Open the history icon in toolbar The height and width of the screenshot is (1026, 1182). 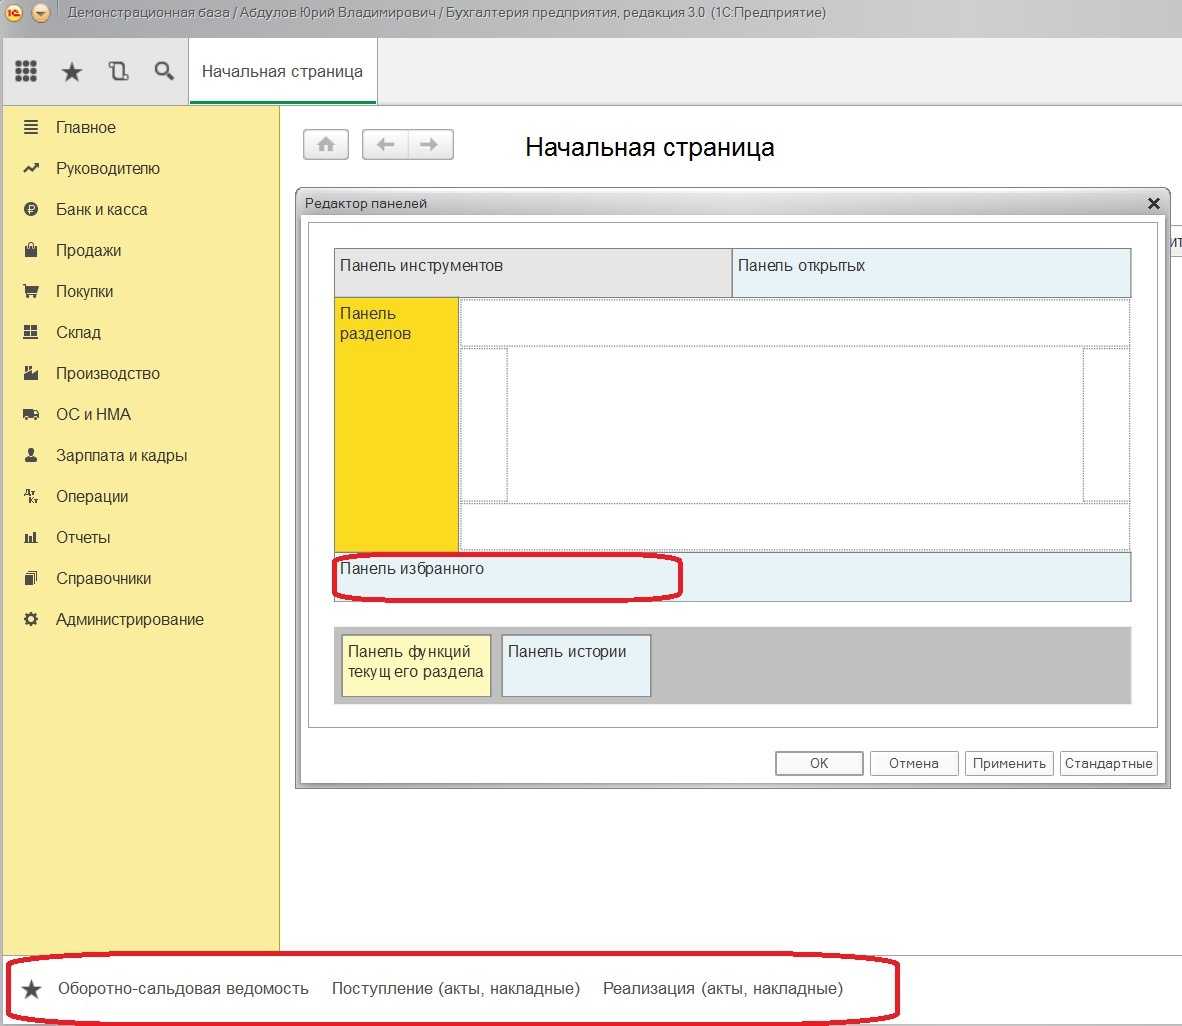pos(118,71)
